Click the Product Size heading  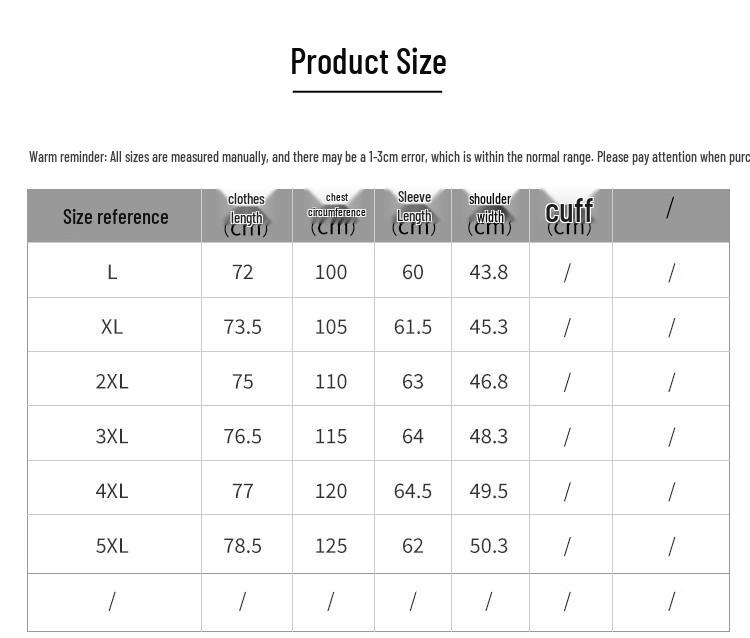tap(368, 62)
